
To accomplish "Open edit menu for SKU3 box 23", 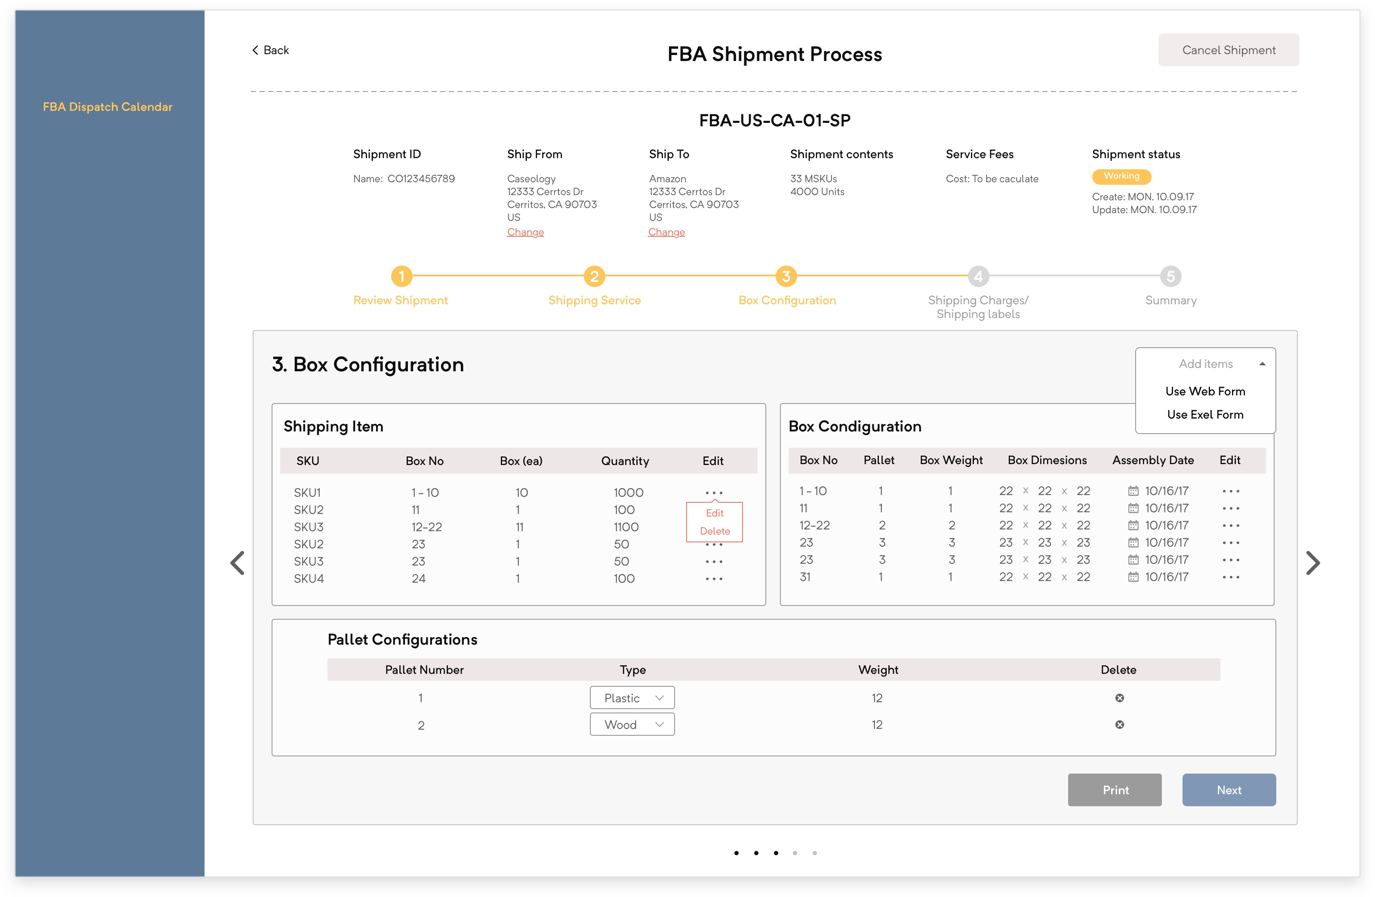I will pyautogui.click(x=714, y=561).
